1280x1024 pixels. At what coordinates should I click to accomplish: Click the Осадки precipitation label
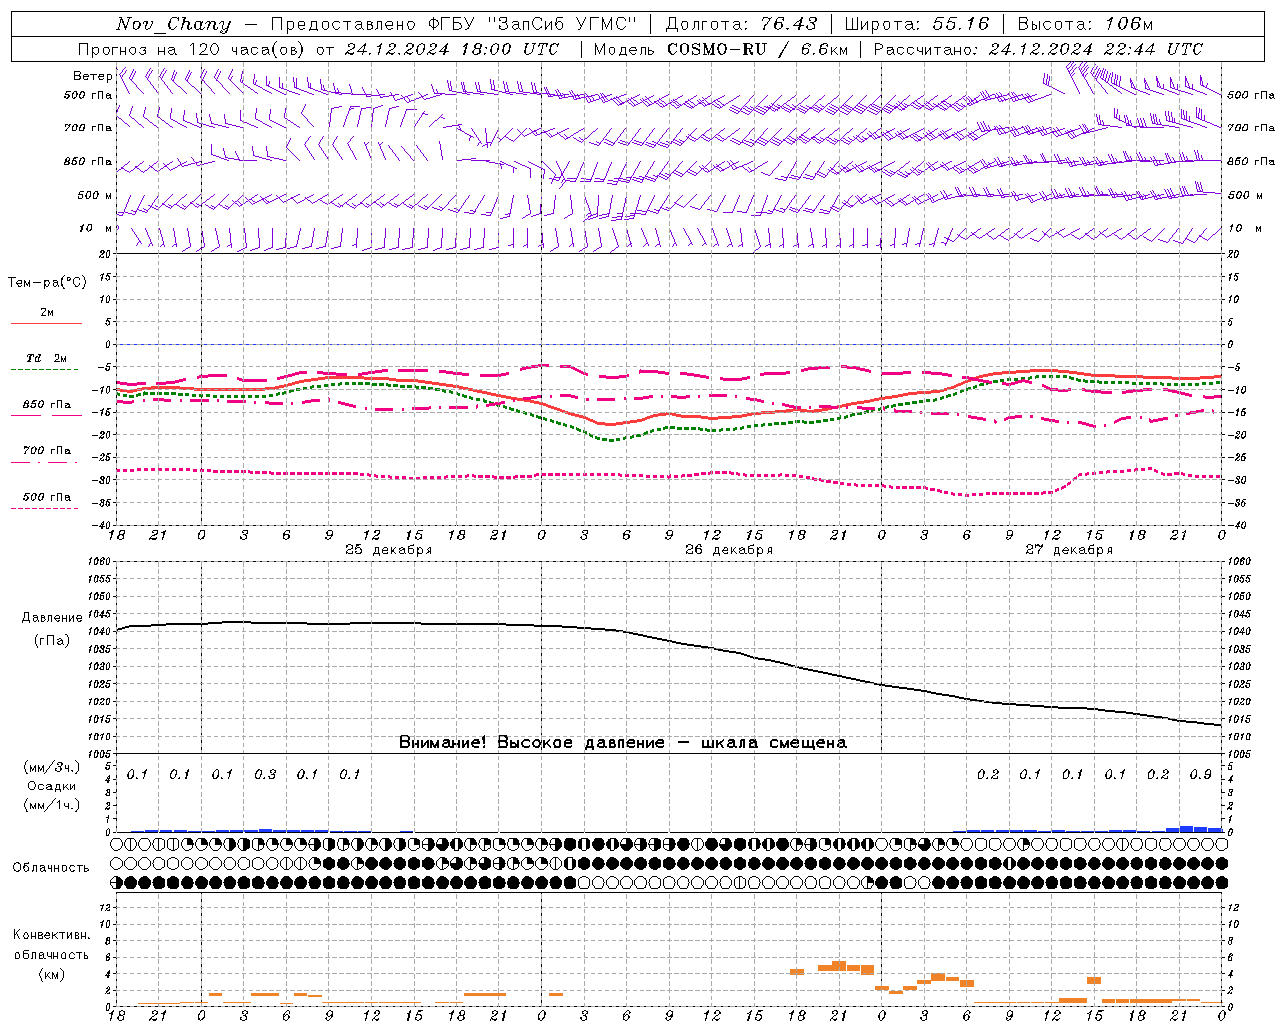51,786
